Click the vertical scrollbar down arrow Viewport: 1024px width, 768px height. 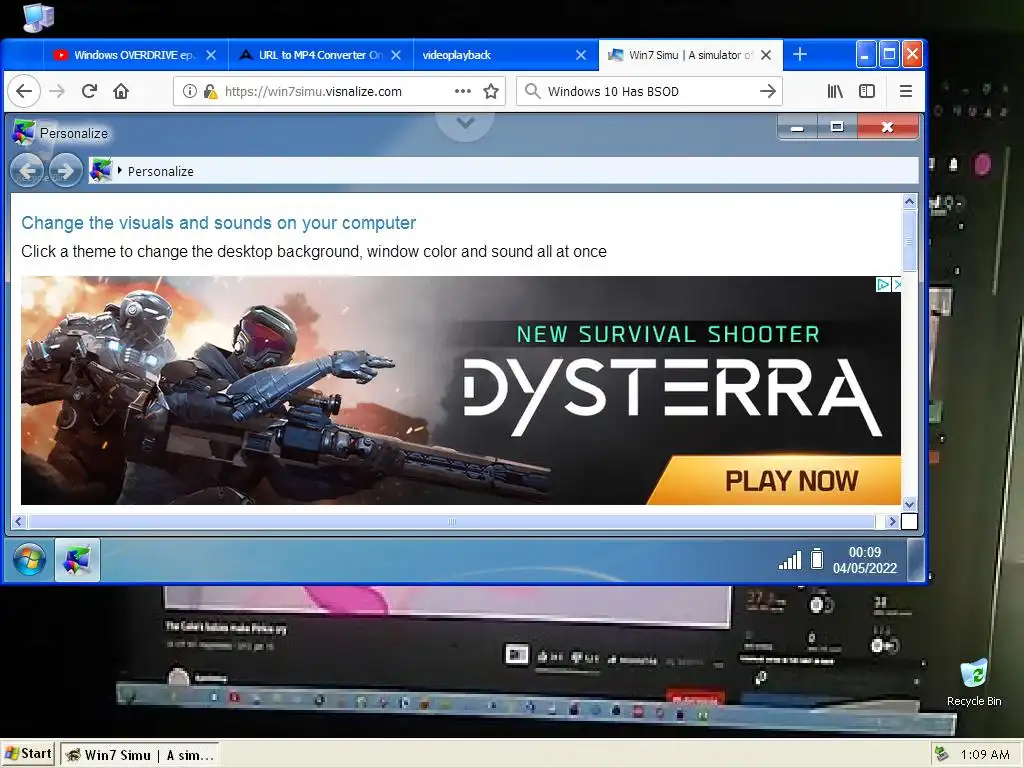click(909, 504)
